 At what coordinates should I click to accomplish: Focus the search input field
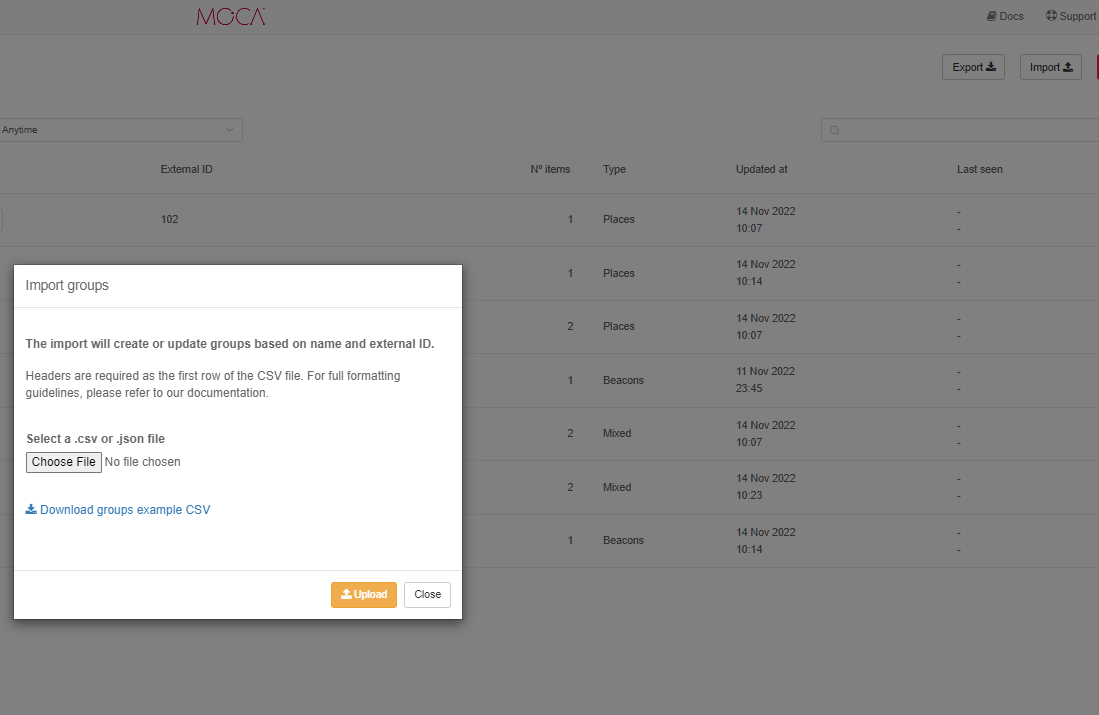pyautogui.click(x=960, y=130)
